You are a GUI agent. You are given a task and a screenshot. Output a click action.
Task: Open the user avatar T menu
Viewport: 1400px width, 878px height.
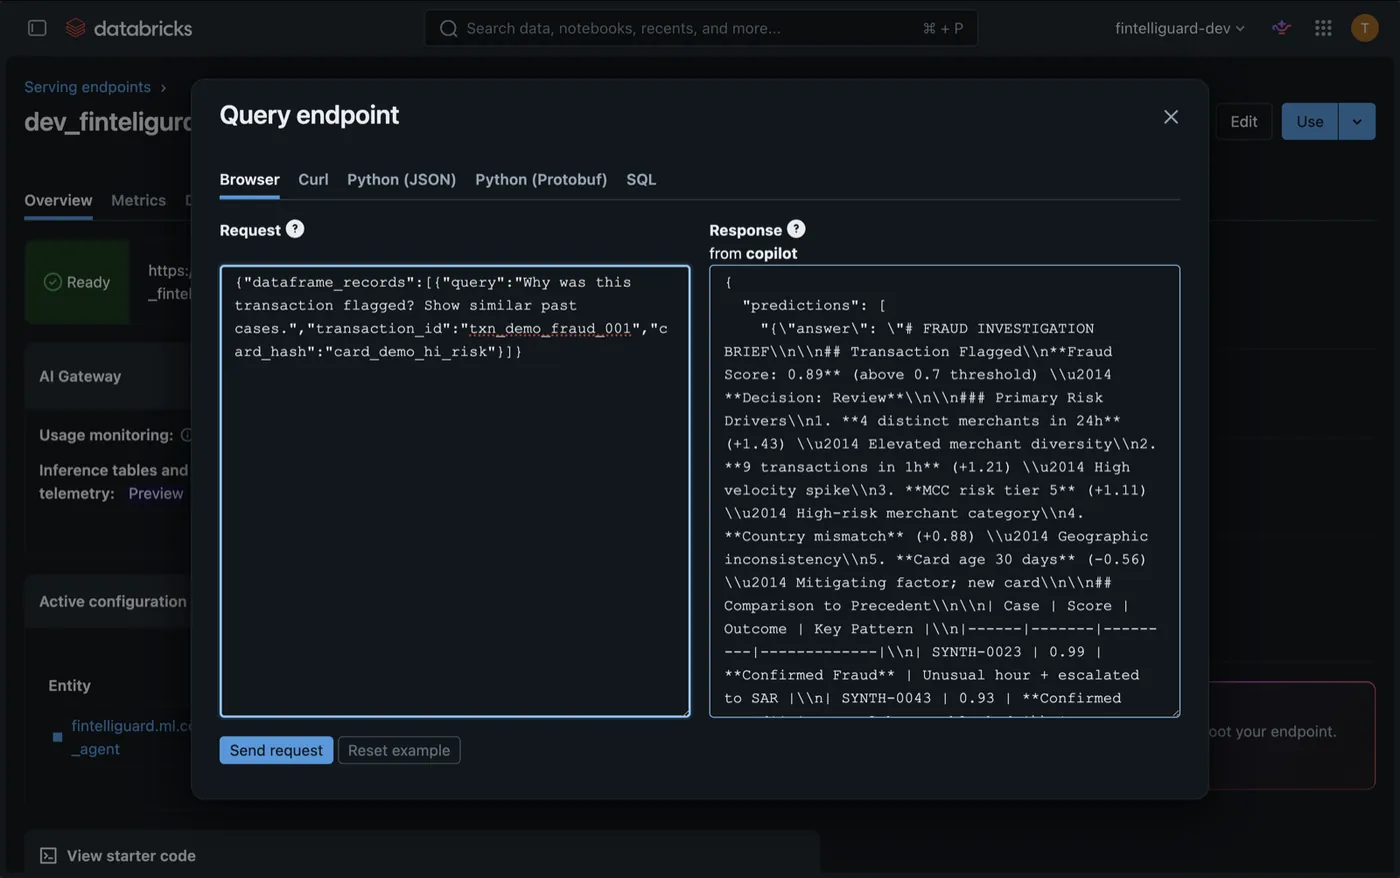click(1364, 28)
